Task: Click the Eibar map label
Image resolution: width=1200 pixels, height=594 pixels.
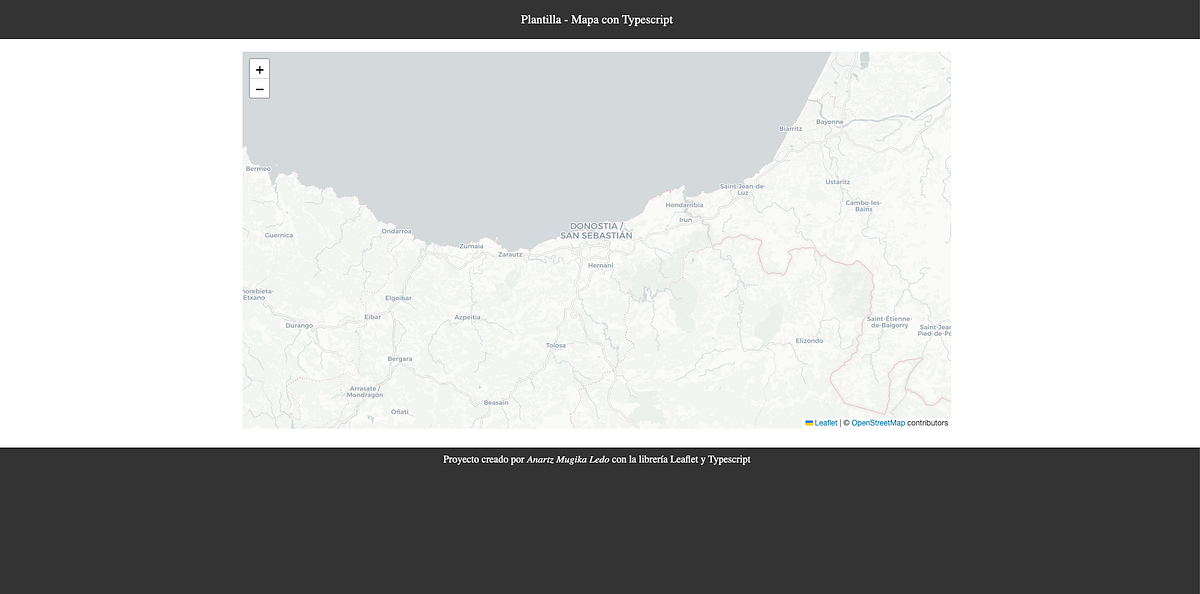Action: [x=374, y=315]
